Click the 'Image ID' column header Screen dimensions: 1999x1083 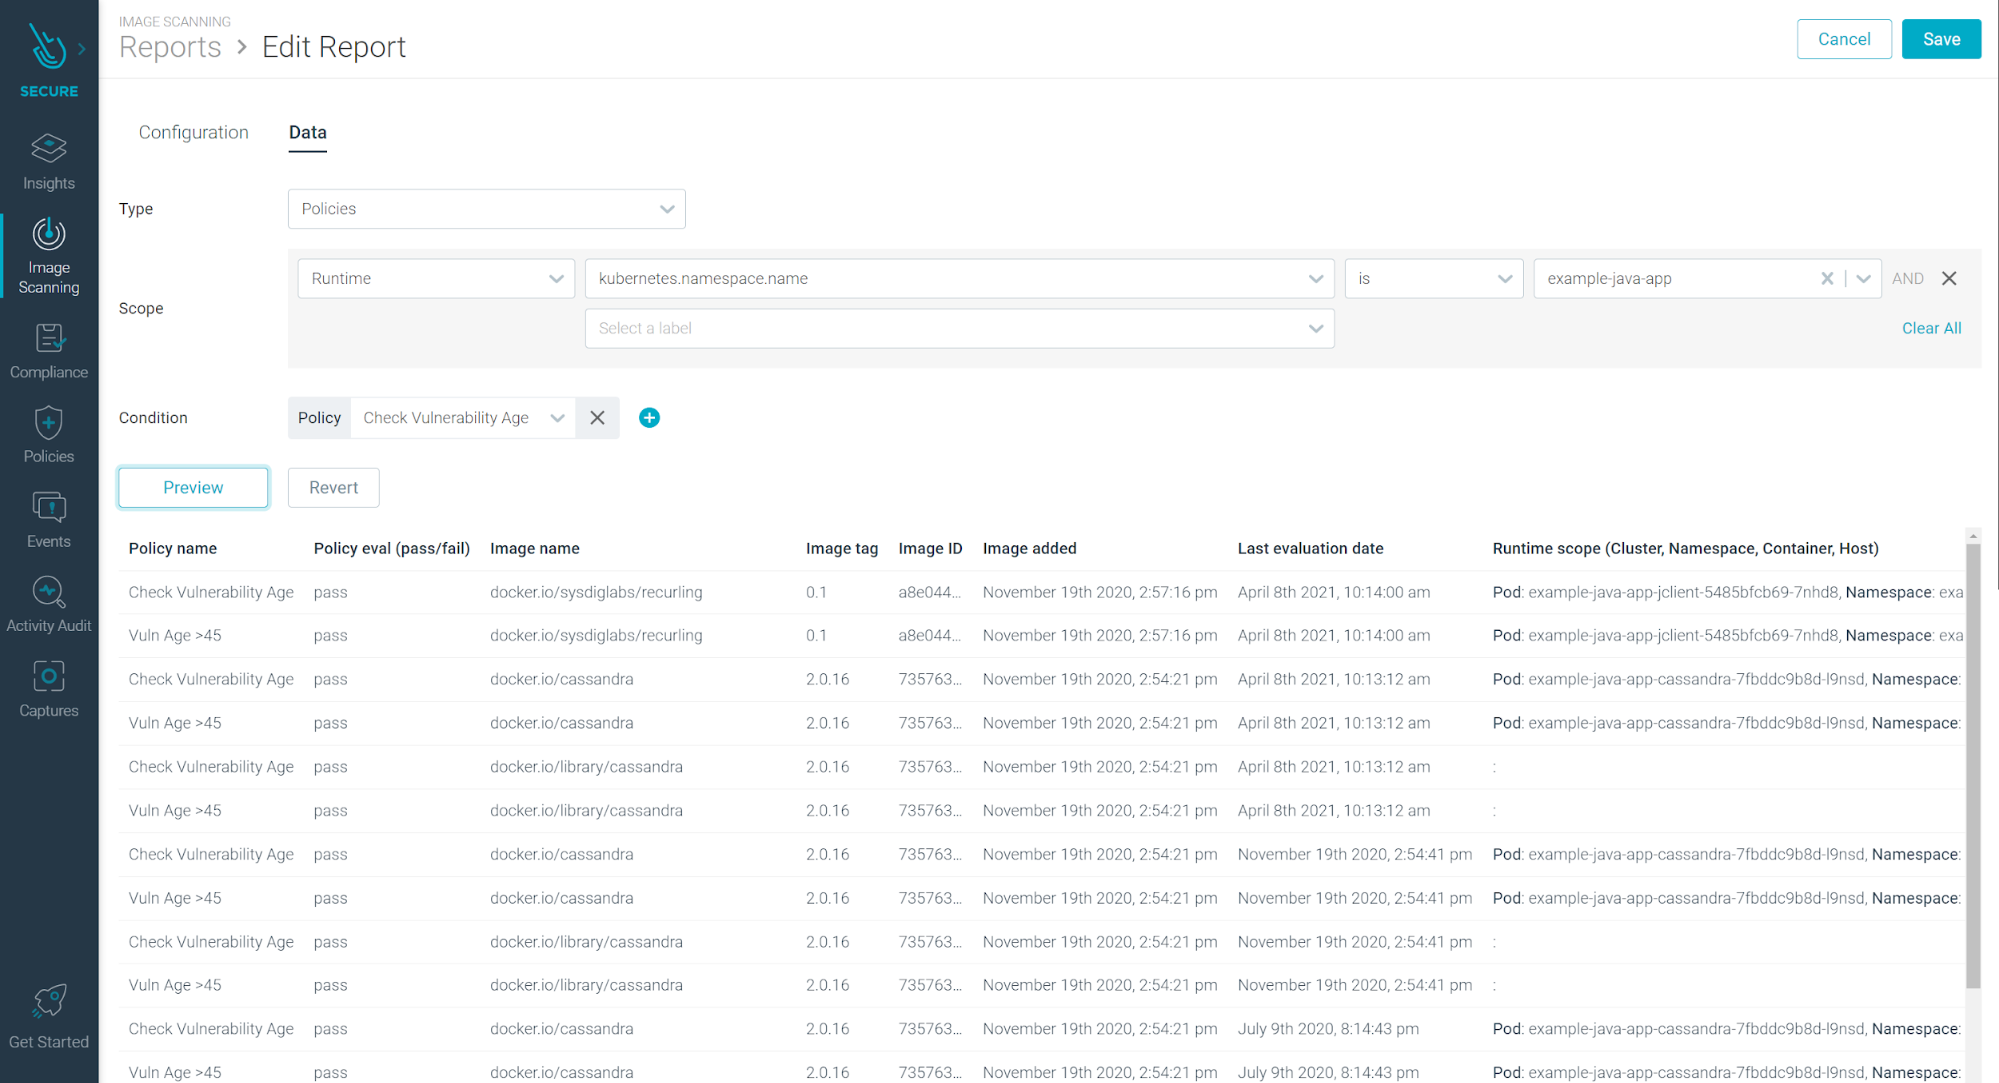930,548
